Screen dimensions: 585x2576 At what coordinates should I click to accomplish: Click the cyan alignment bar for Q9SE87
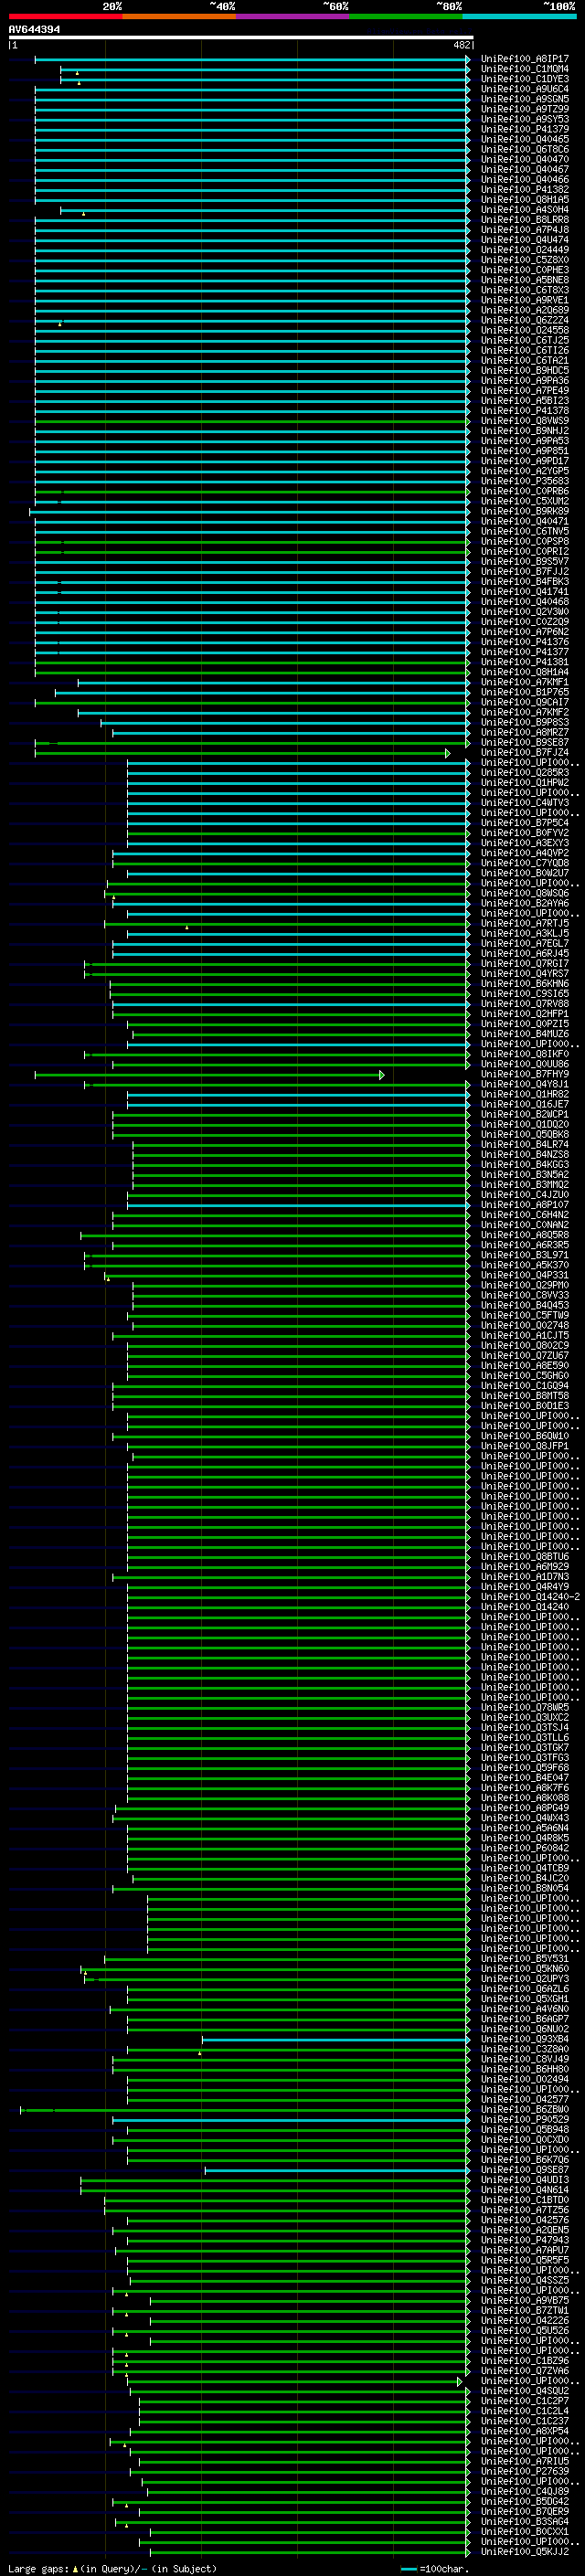(337, 2170)
